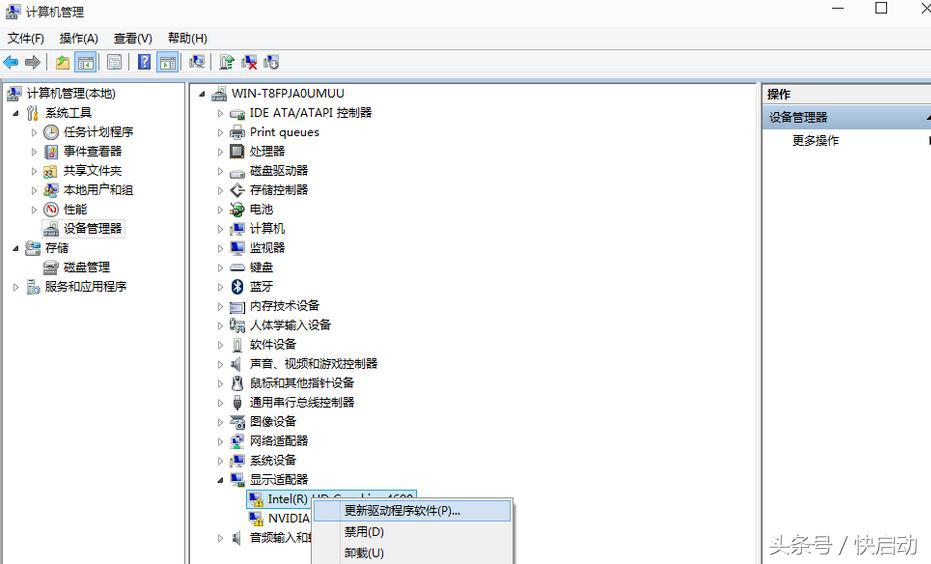
Task: Select 计算机管理(本地) root item
Action: click(x=71, y=93)
